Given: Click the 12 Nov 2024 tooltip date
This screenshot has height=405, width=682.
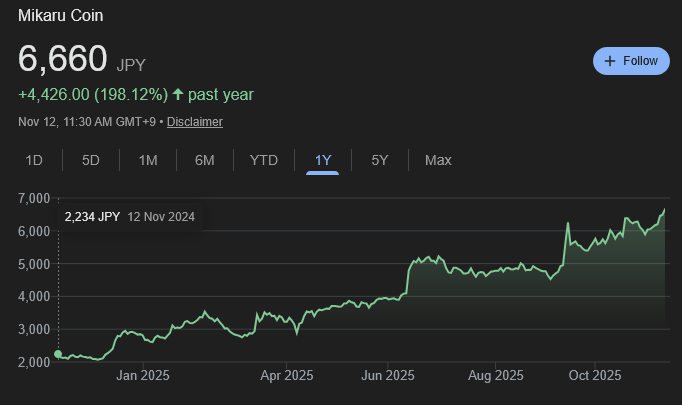Looking at the screenshot, I should [x=161, y=217].
